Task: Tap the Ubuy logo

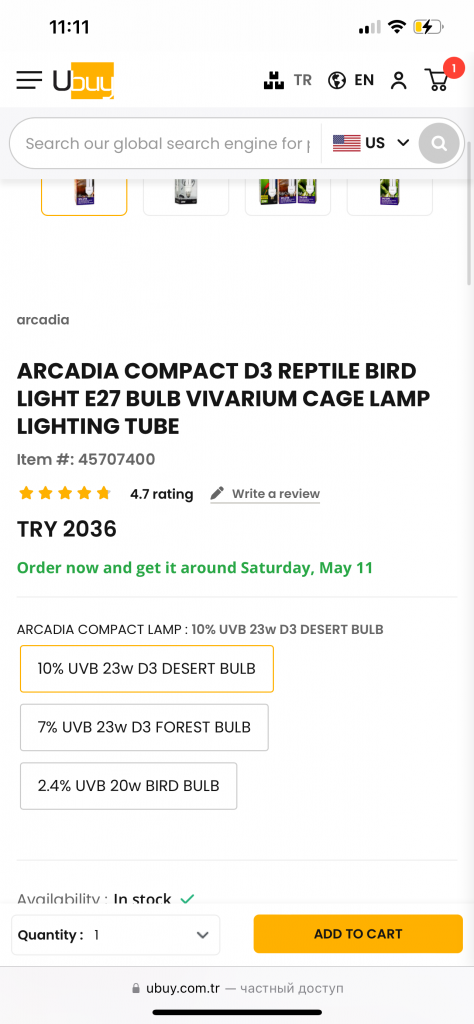Action: (x=84, y=80)
